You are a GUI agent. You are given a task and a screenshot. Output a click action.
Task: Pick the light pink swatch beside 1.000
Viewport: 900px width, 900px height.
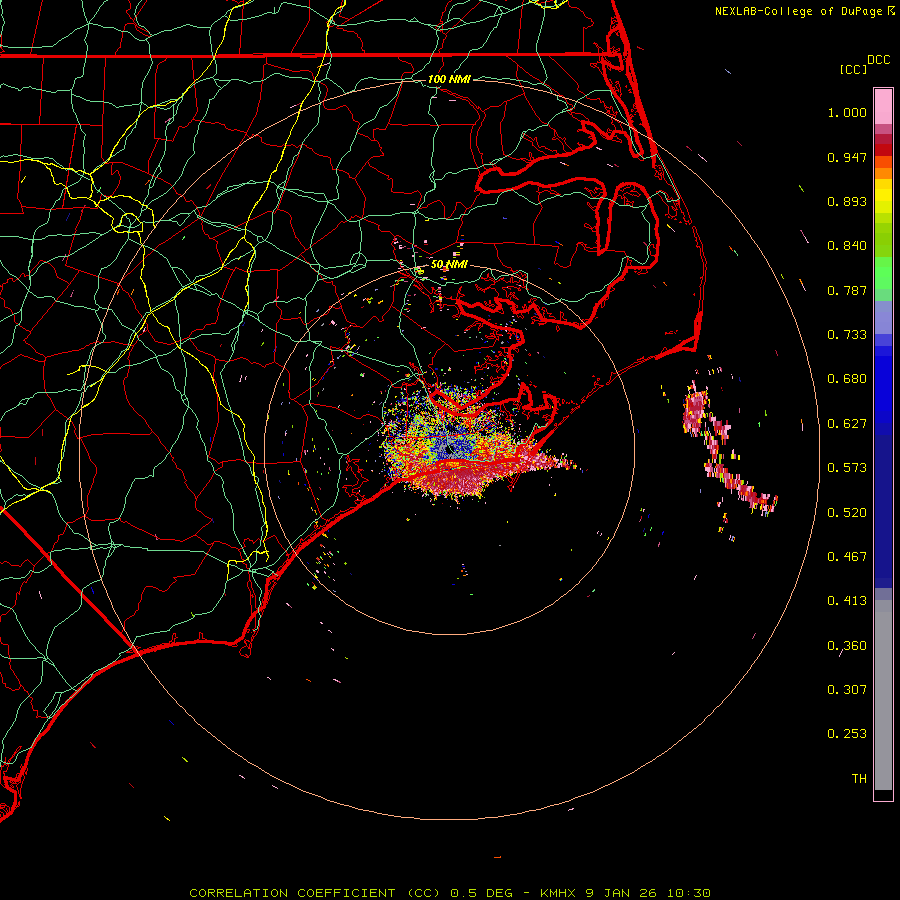pos(883,107)
